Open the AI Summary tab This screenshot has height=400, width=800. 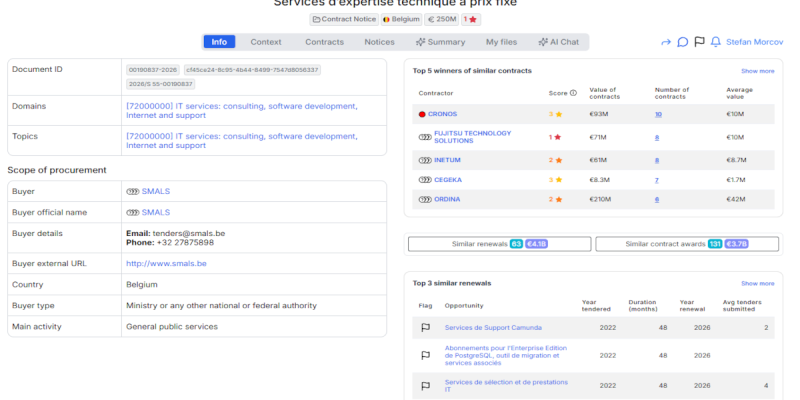pyautogui.click(x=440, y=42)
